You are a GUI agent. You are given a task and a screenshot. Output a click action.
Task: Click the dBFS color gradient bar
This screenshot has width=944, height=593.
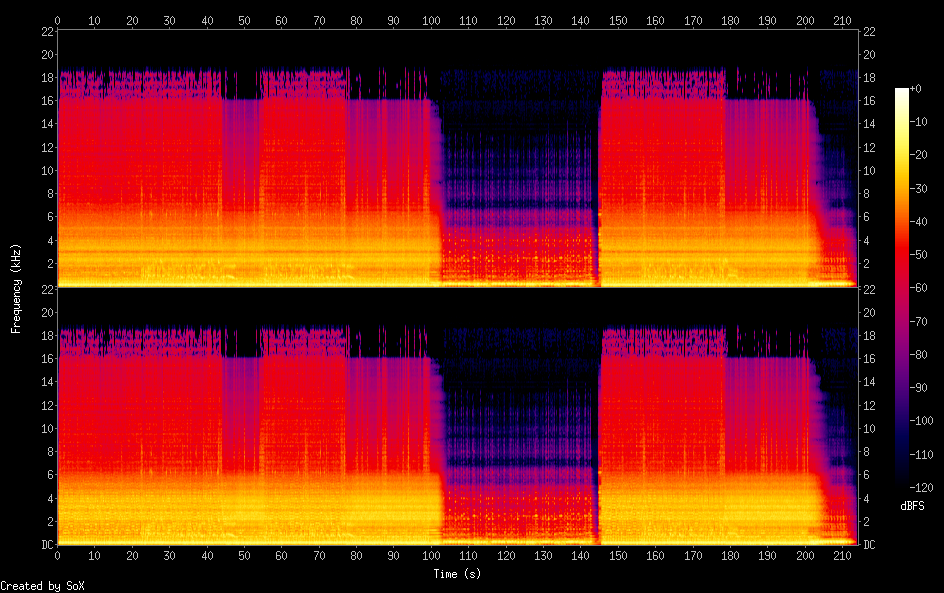tap(901, 287)
